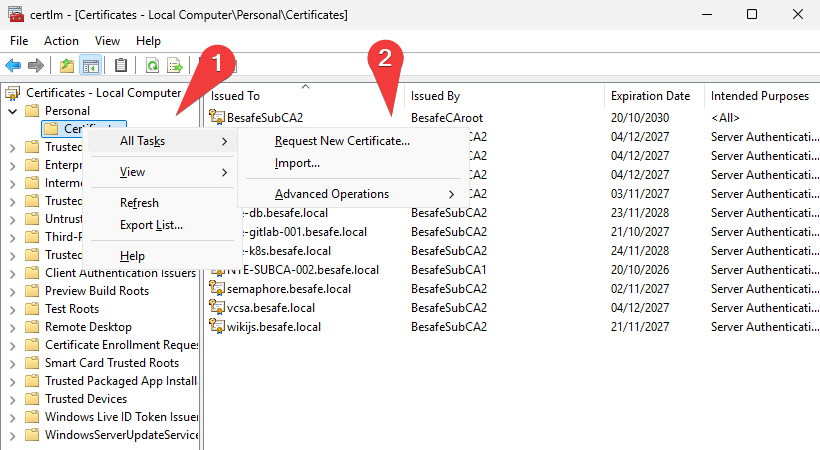Expand the Remote Desktop store node

pyautogui.click(x=13, y=328)
